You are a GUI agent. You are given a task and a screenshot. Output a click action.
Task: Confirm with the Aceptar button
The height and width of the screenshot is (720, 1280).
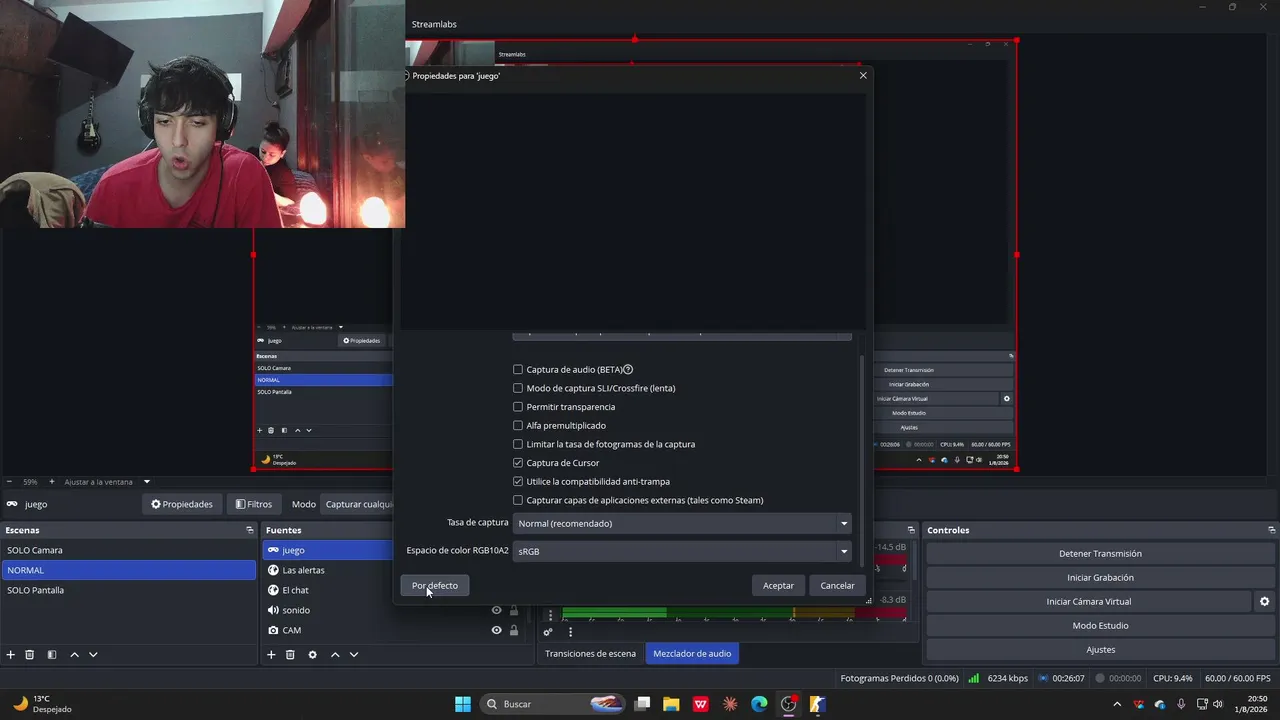point(778,586)
